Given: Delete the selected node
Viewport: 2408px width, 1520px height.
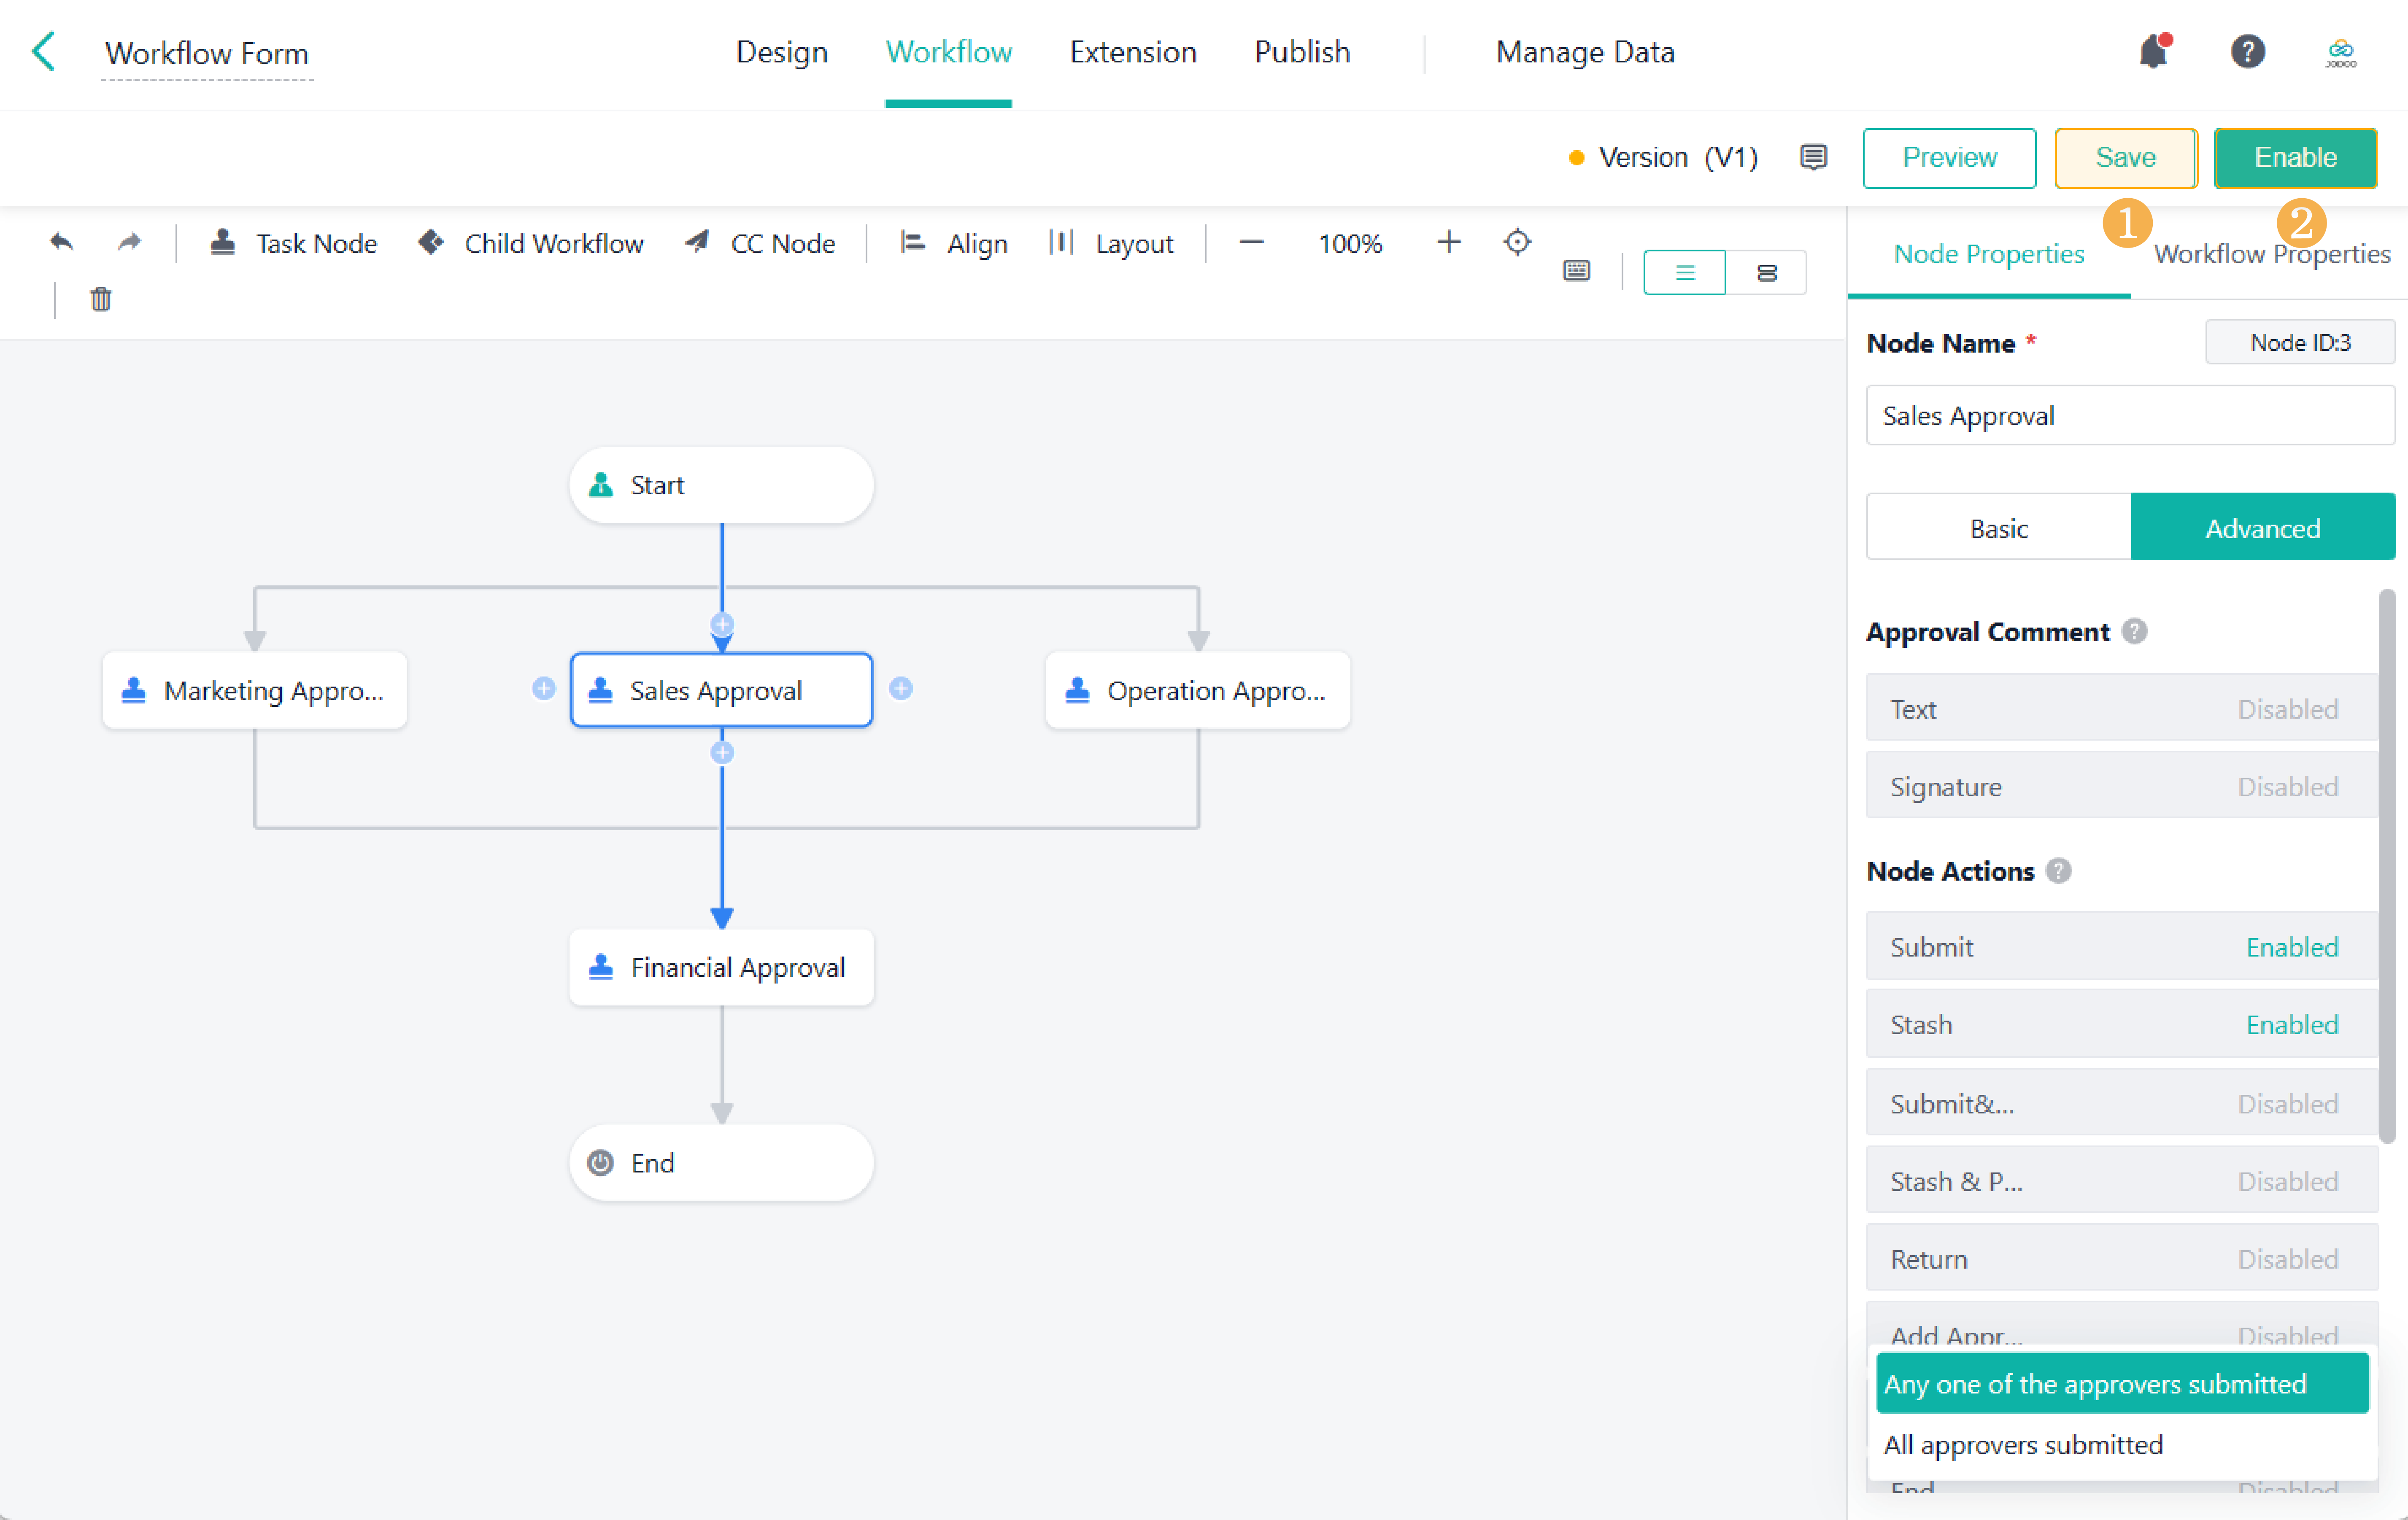Looking at the screenshot, I should coord(100,299).
